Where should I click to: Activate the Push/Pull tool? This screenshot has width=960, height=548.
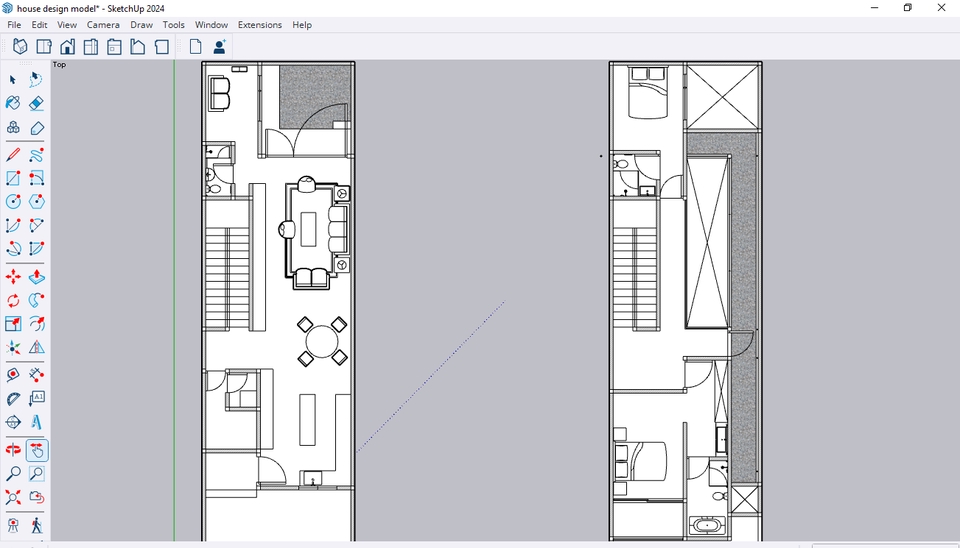tap(36, 277)
